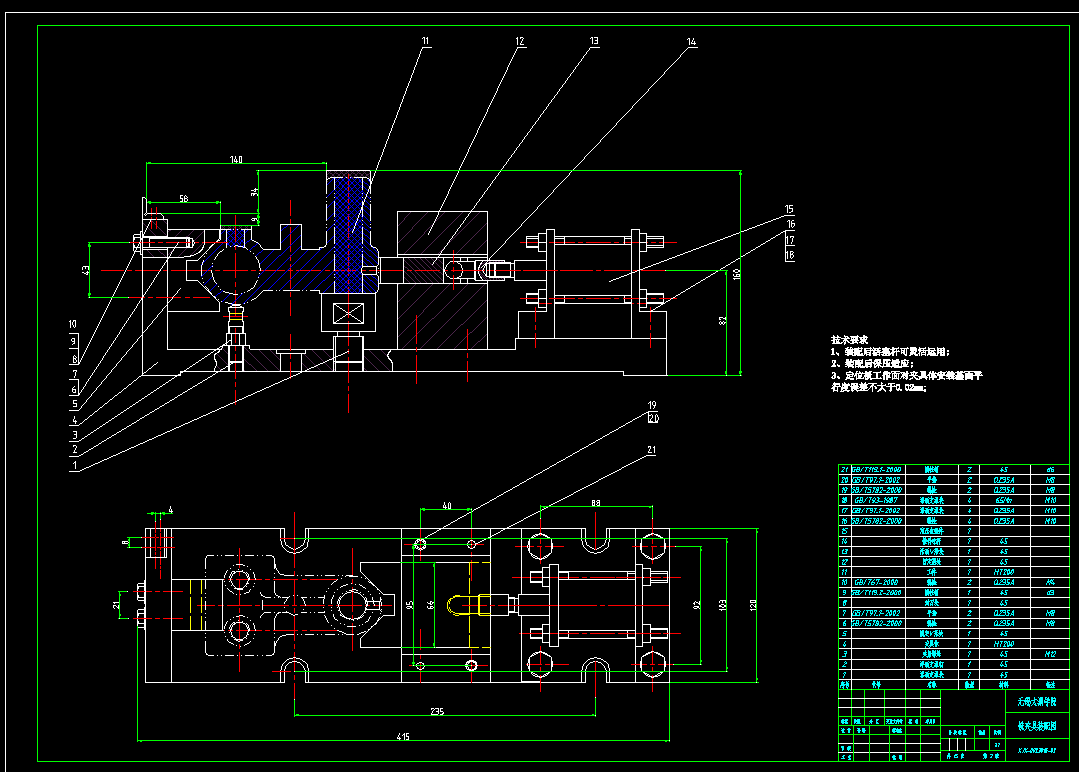Viewport: 1079px width, 772px height.
Task: Select the 58 dimension text
Action: point(184,198)
